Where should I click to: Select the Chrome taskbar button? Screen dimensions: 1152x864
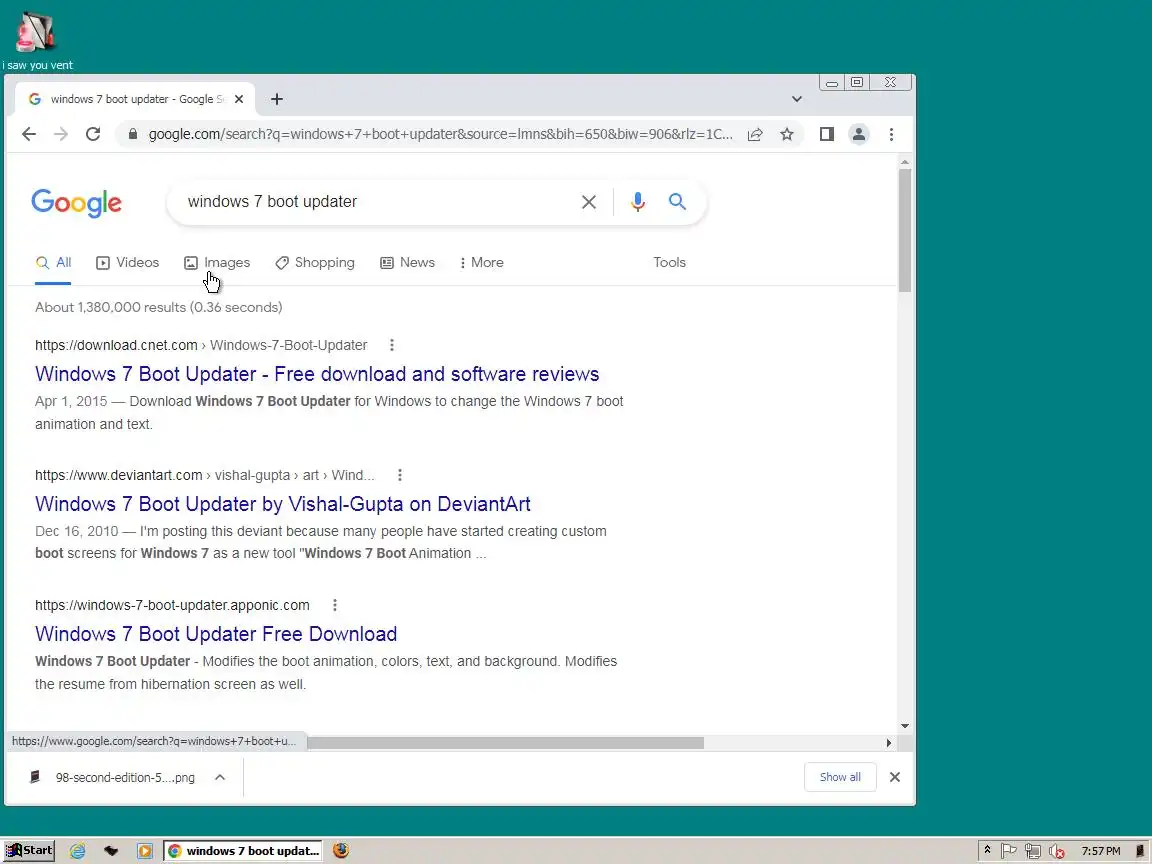(242, 851)
